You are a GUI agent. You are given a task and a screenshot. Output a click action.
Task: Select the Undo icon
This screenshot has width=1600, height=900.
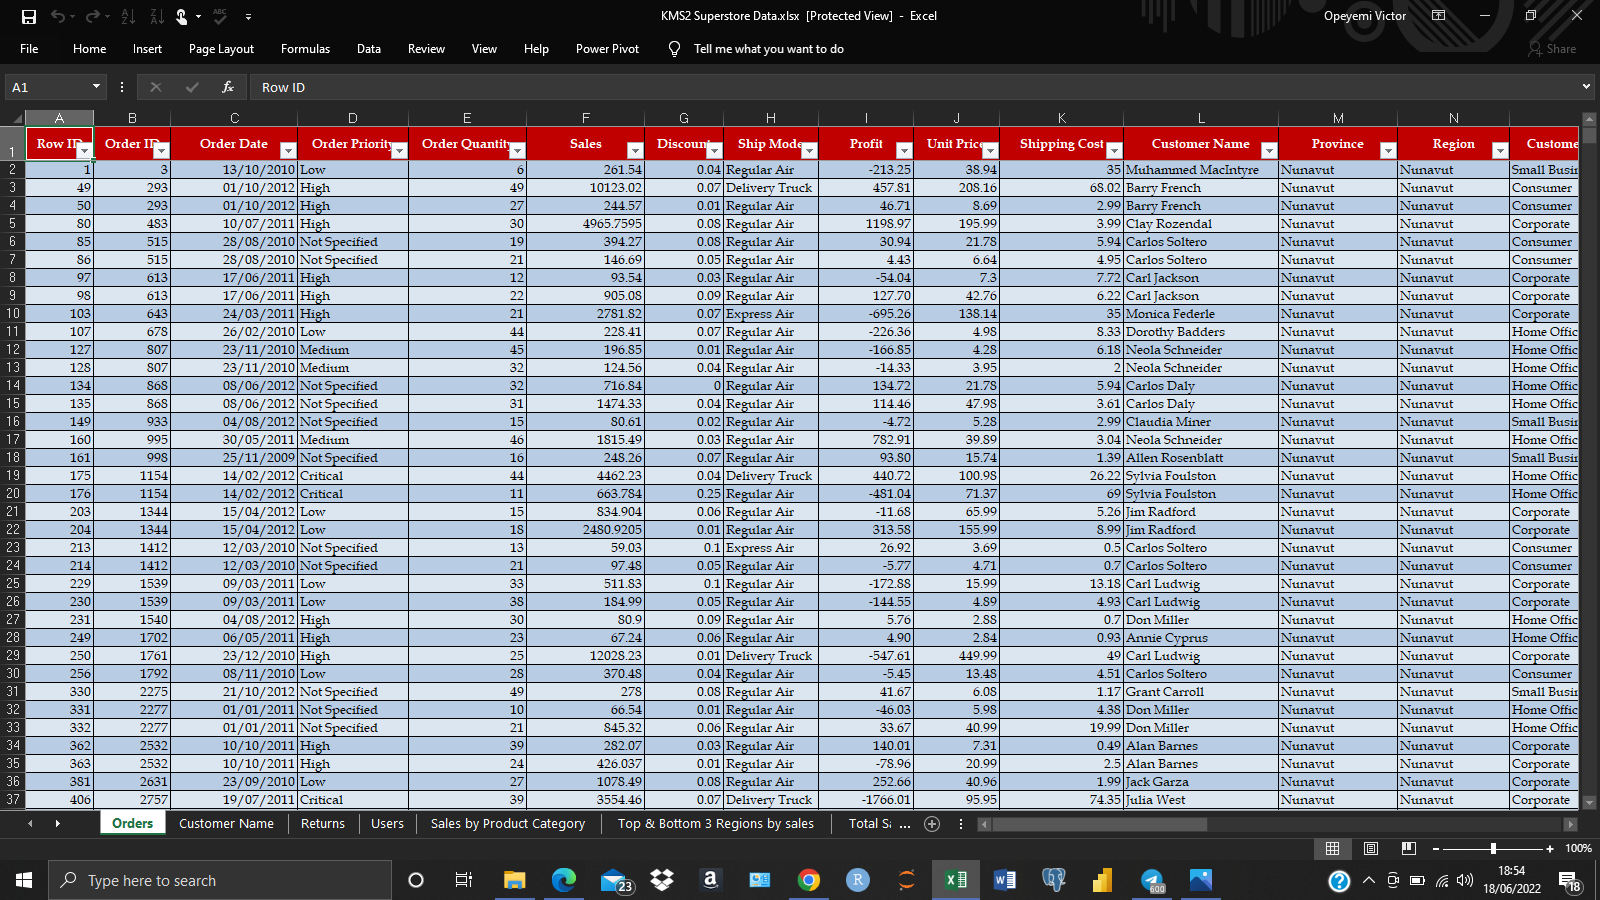tap(61, 15)
